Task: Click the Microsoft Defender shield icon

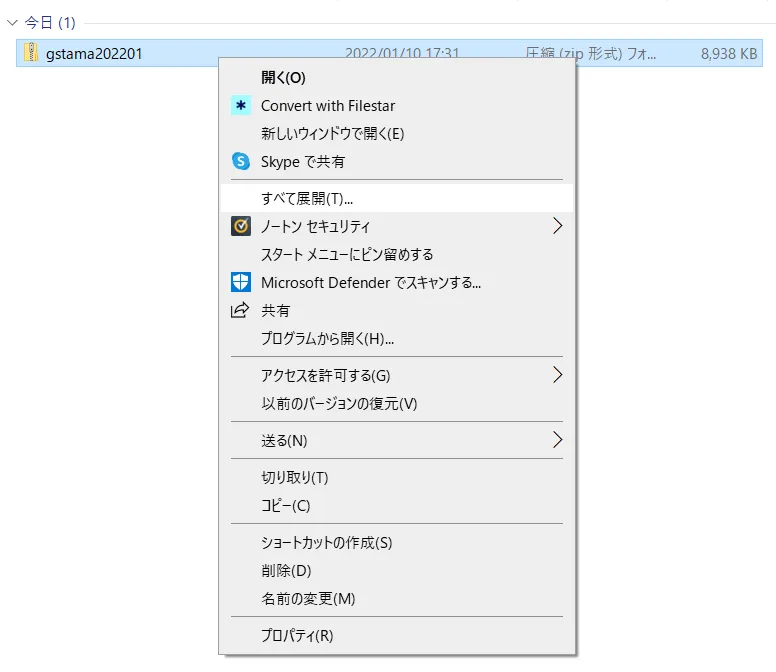Action: [x=241, y=282]
